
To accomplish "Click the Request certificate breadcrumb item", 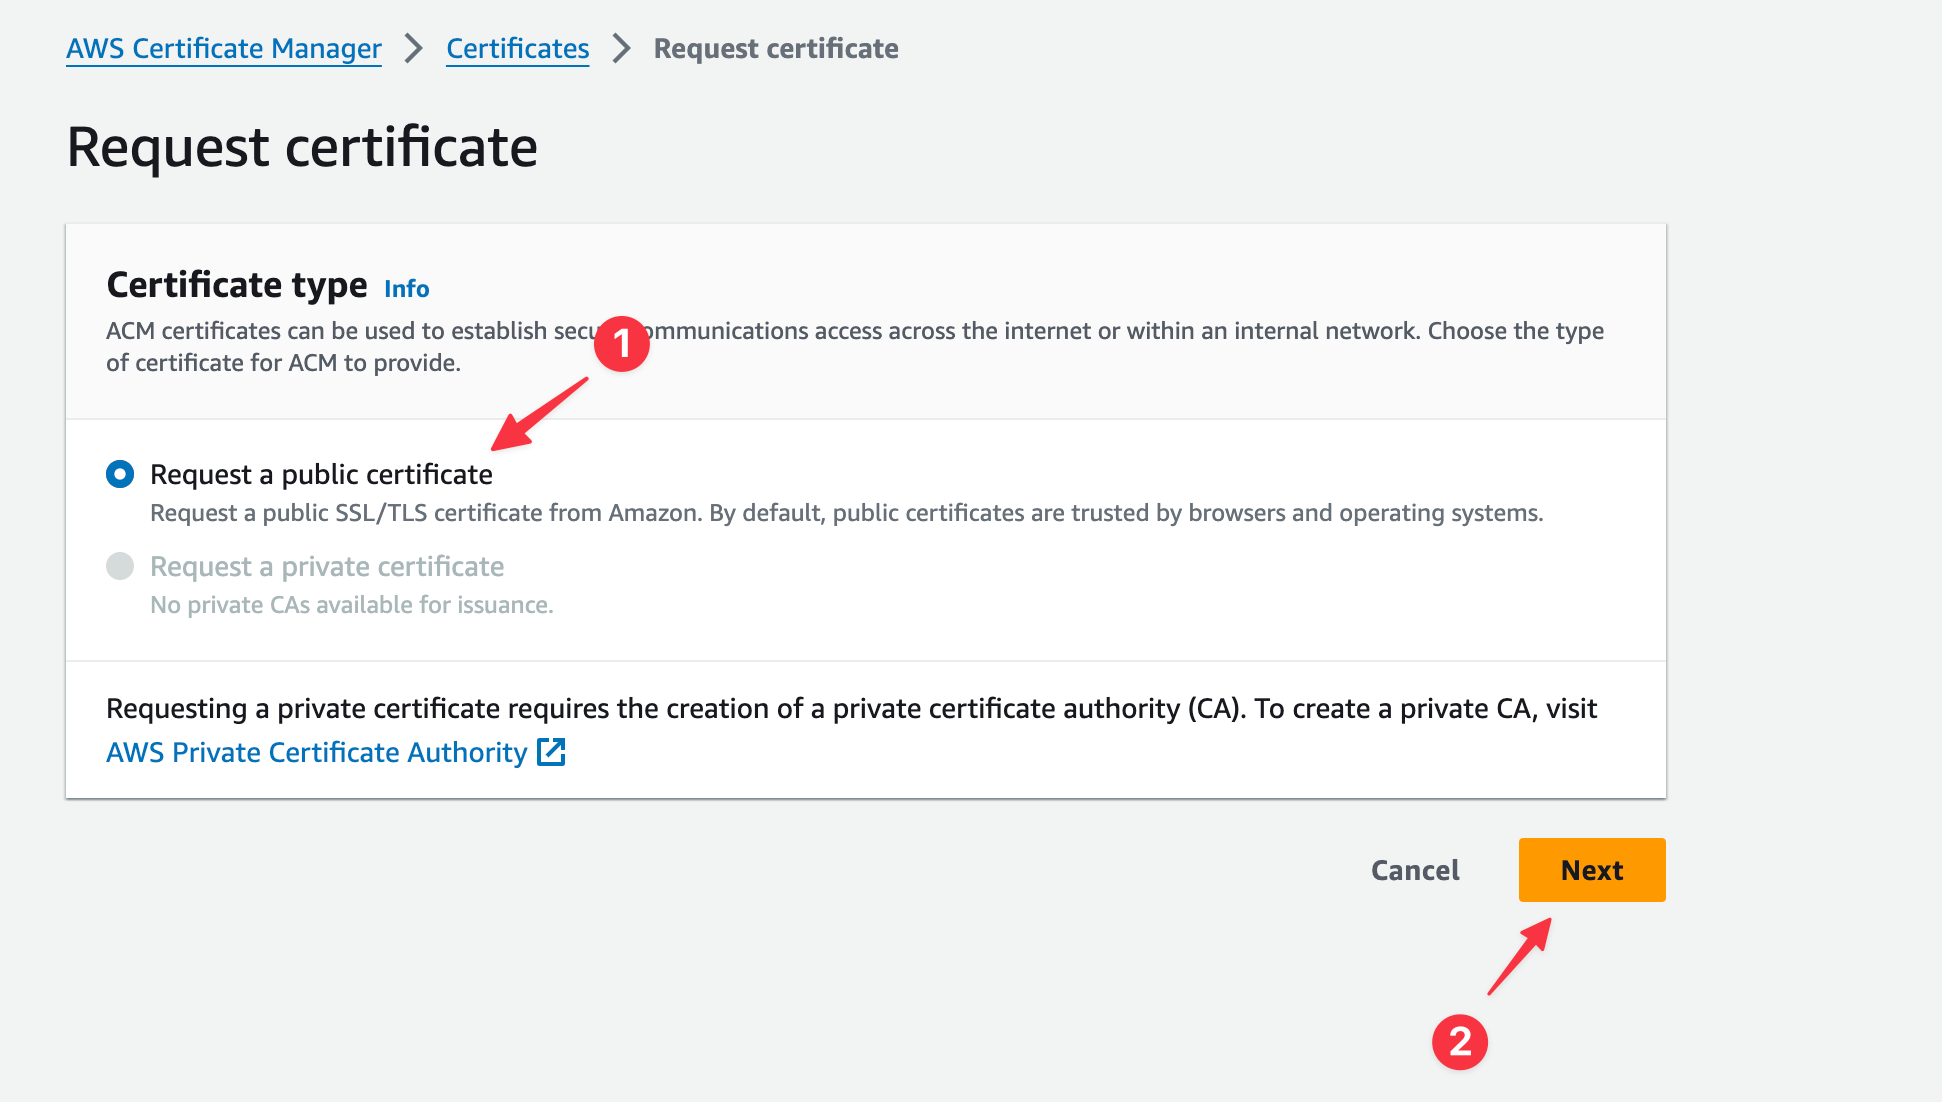I will click(x=776, y=48).
